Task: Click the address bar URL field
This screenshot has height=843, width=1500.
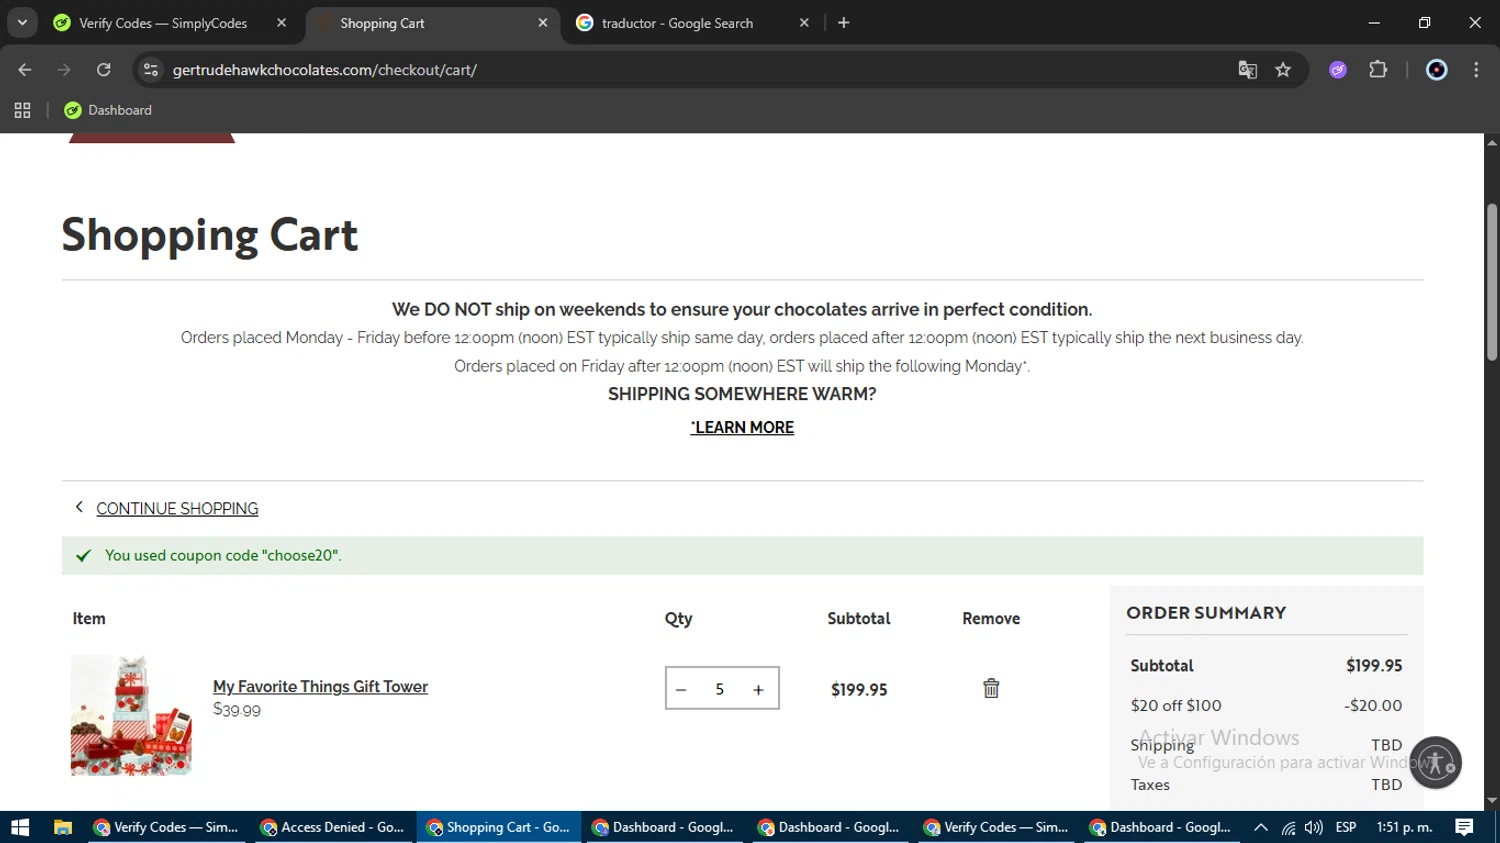Action: (x=690, y=70)
